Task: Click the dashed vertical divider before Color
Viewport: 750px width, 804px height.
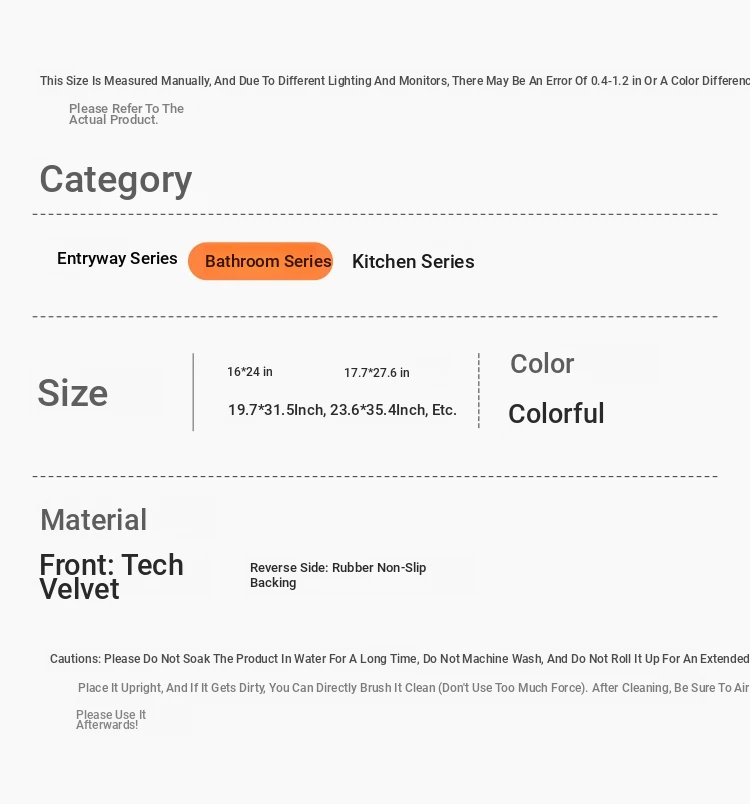Action: [x=479, y=390]
